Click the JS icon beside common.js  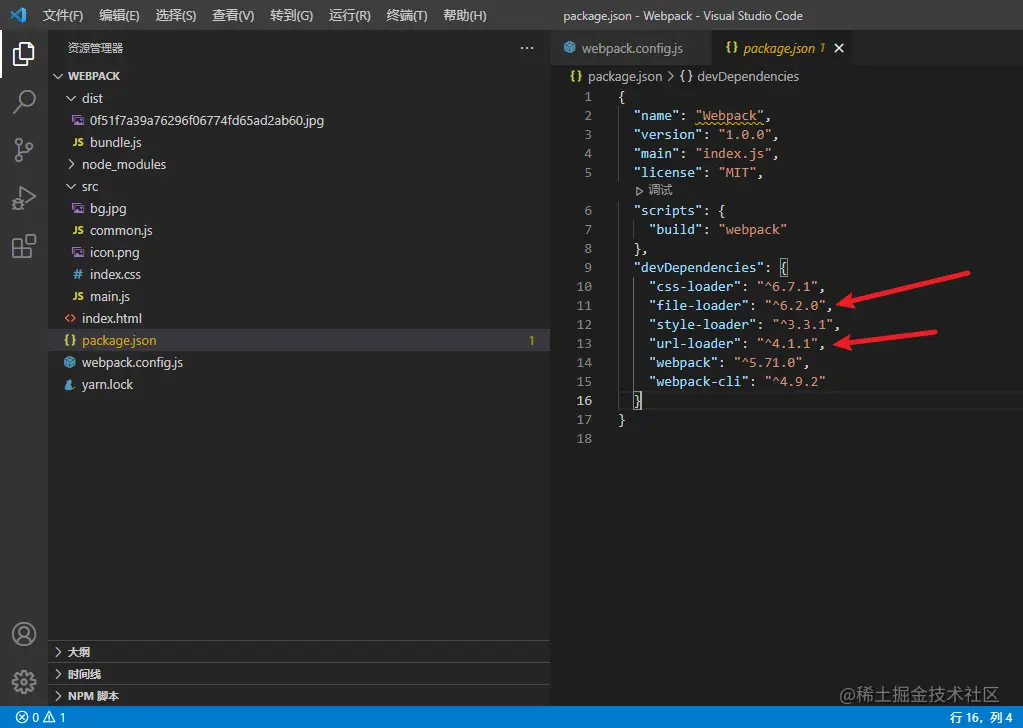pos(78,230)
